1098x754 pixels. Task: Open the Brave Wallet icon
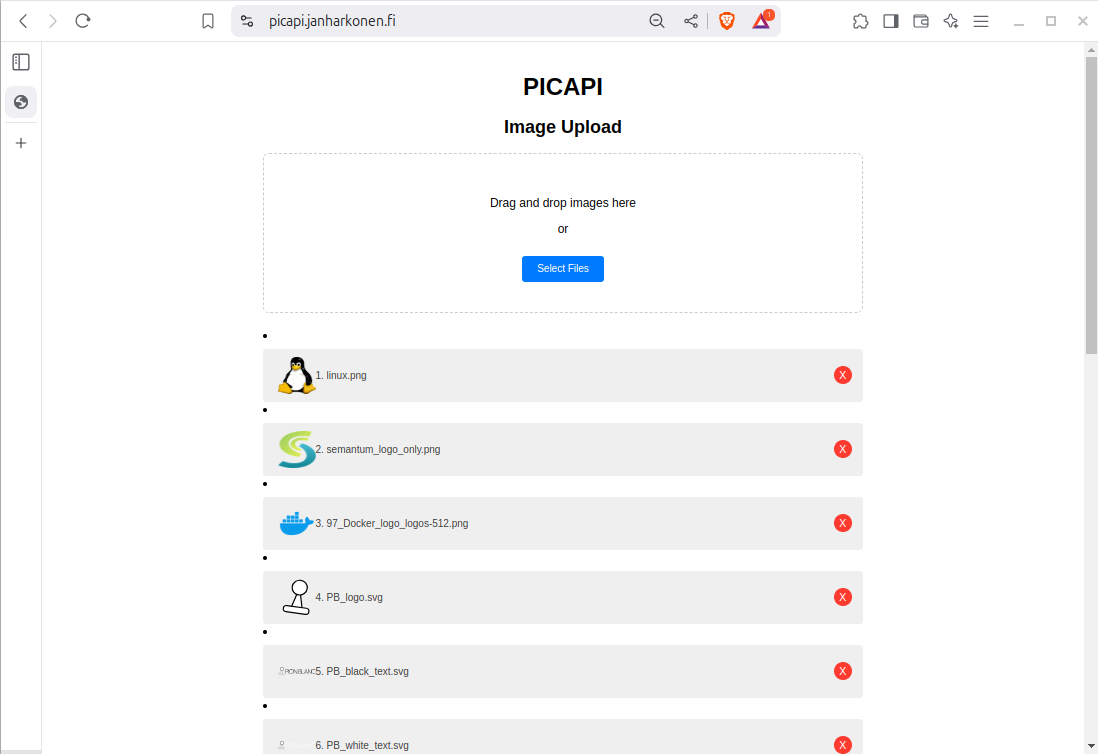921,21
